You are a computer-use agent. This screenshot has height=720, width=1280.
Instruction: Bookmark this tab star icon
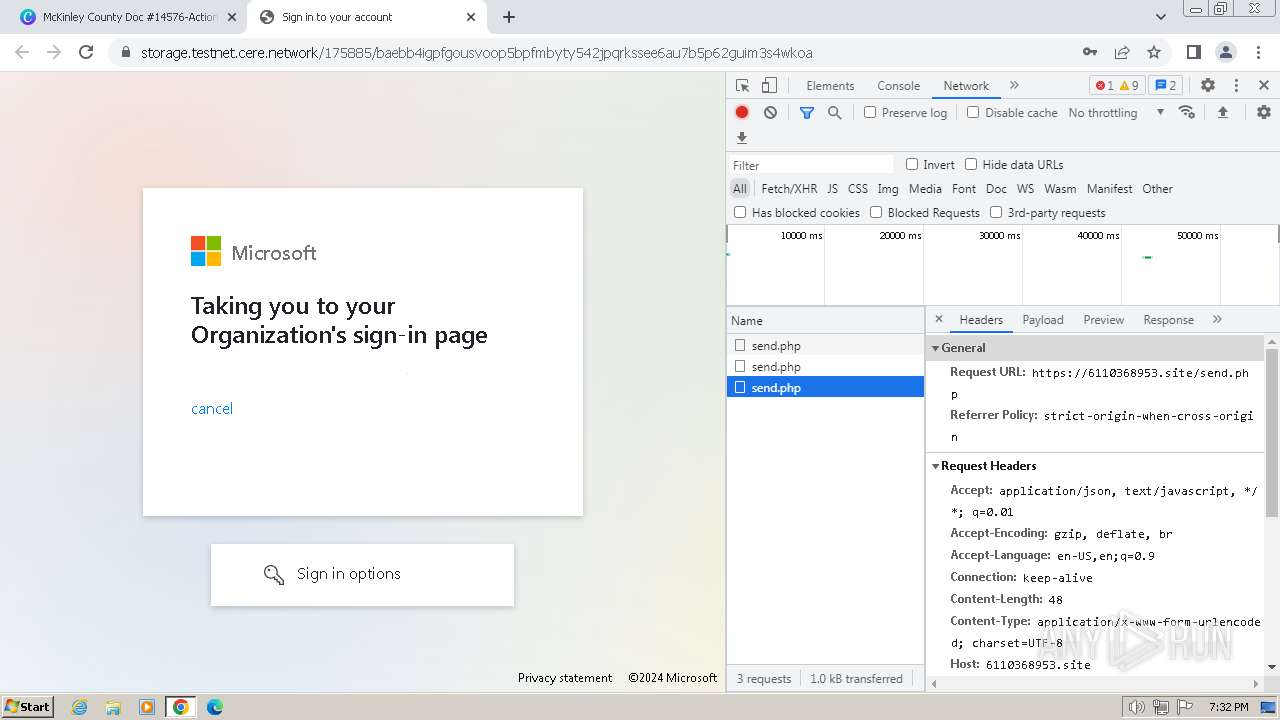point(1154,53)
